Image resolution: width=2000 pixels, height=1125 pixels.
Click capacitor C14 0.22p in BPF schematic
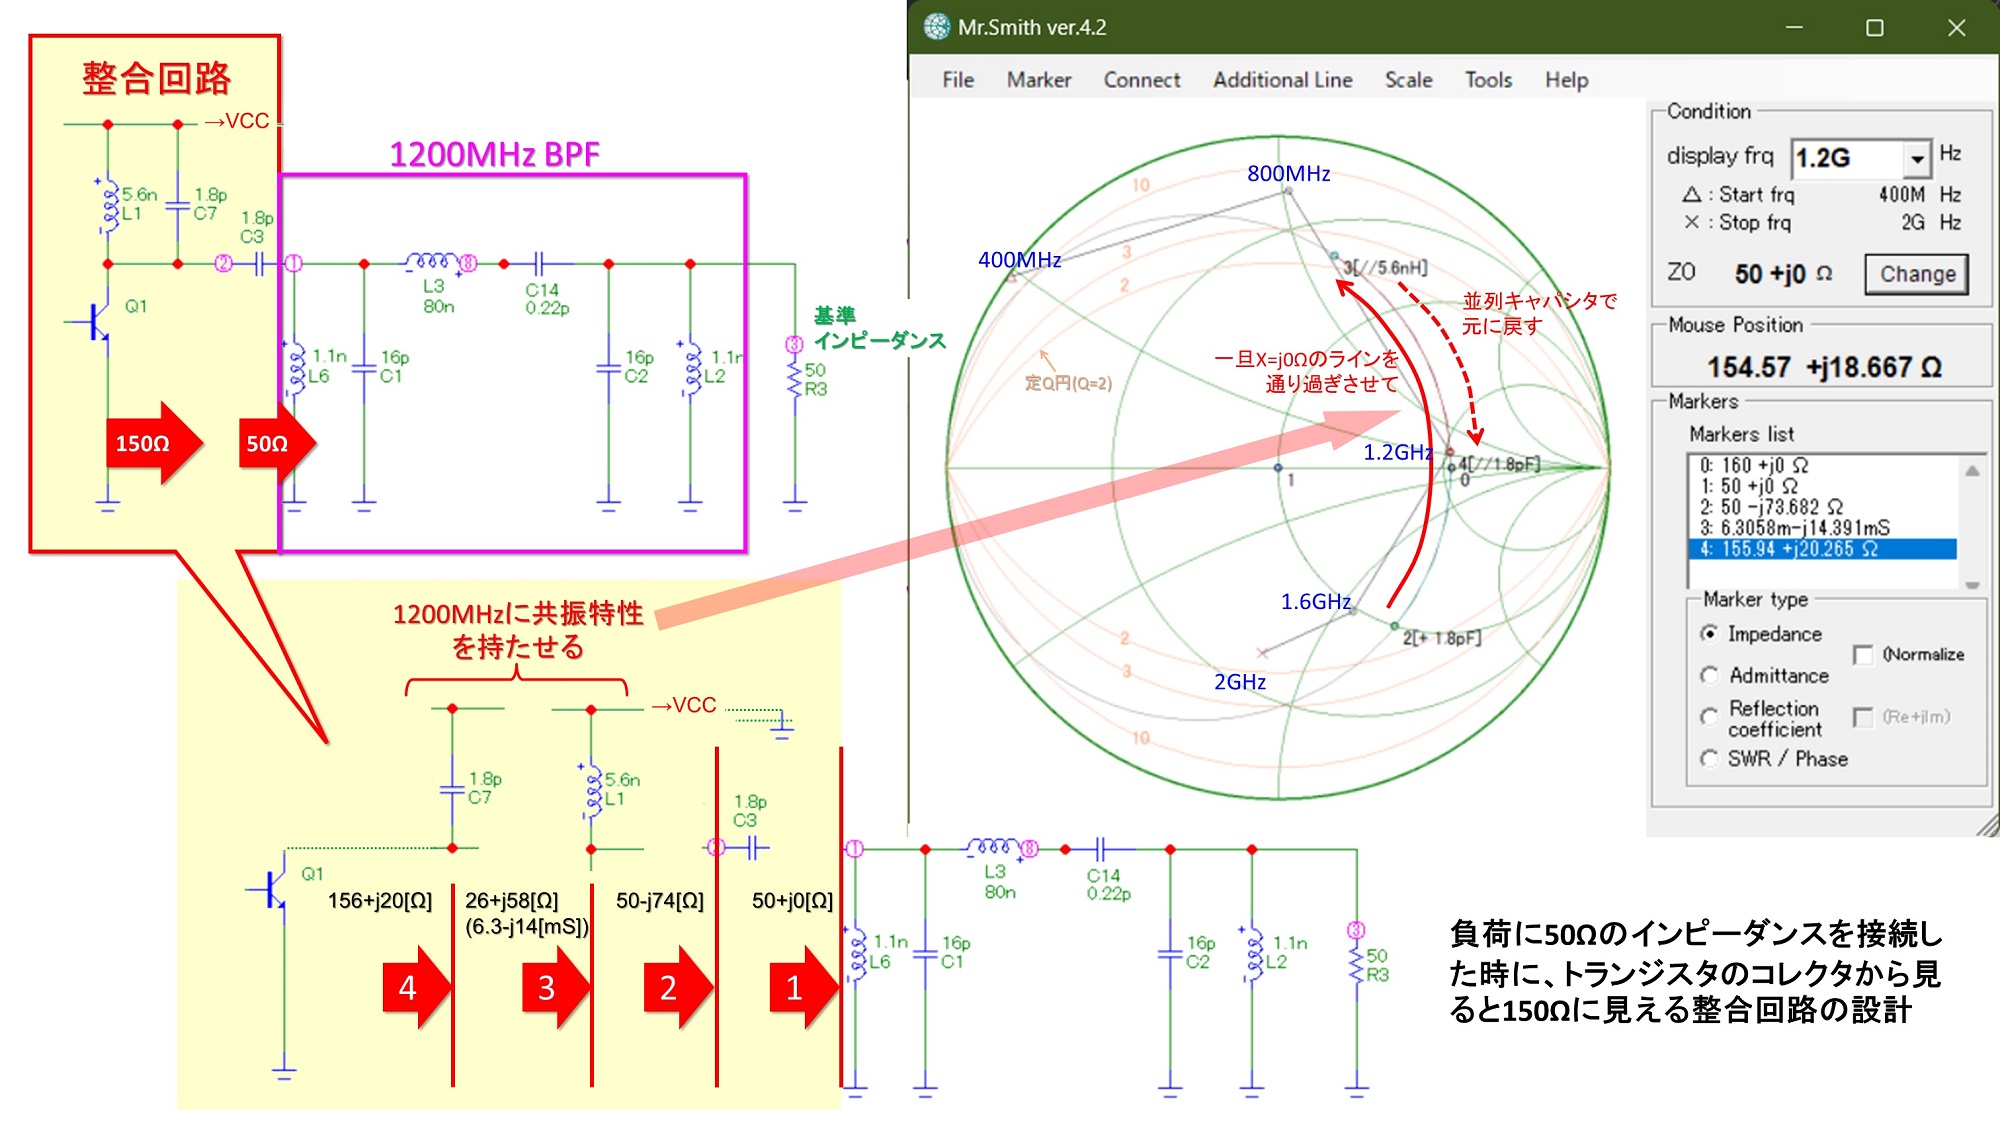[x=539, y=264]
